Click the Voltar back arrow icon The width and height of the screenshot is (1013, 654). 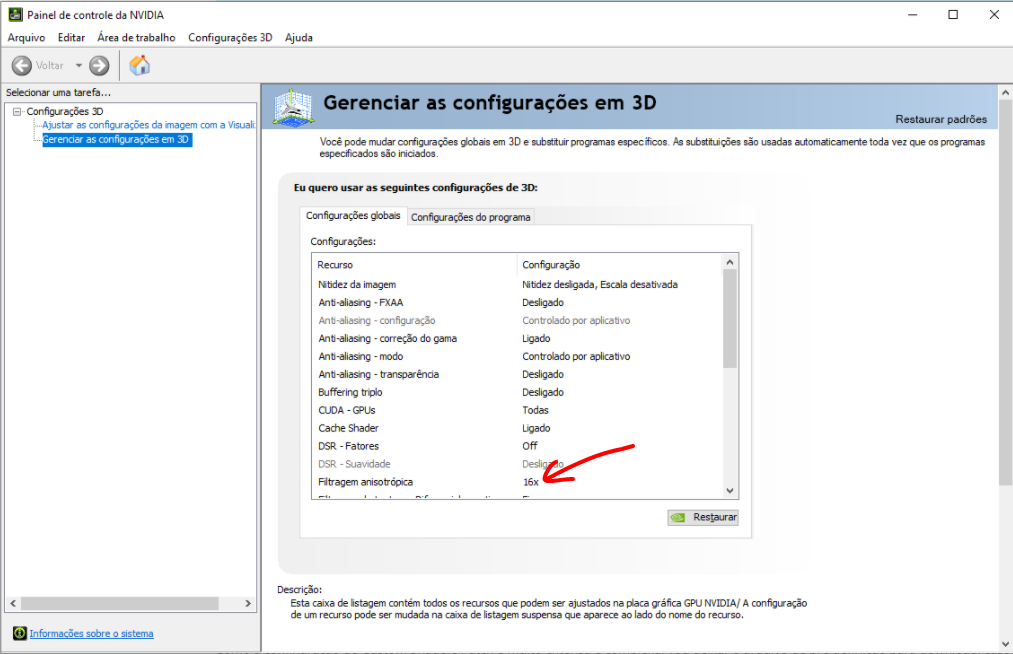click(21, 65)
